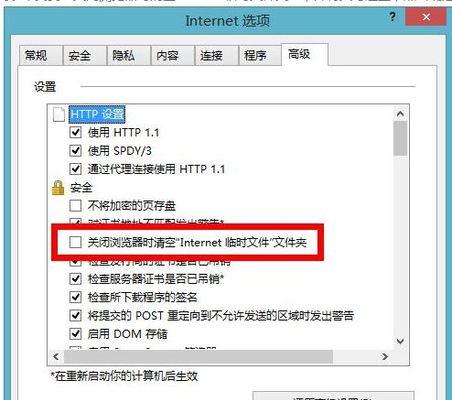Image resolution: width=452 pixels, height=400 pixels.
Task: Click the horizontal scrollbar thumb
Action: [199, 356]
